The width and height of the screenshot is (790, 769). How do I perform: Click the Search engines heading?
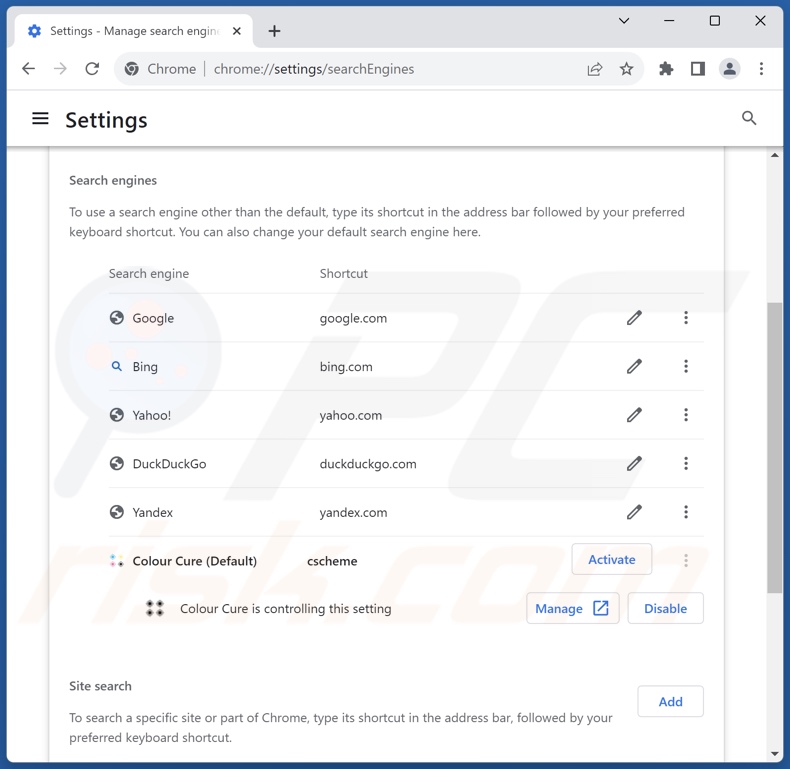pyautogui.click(x=113, y=180)
